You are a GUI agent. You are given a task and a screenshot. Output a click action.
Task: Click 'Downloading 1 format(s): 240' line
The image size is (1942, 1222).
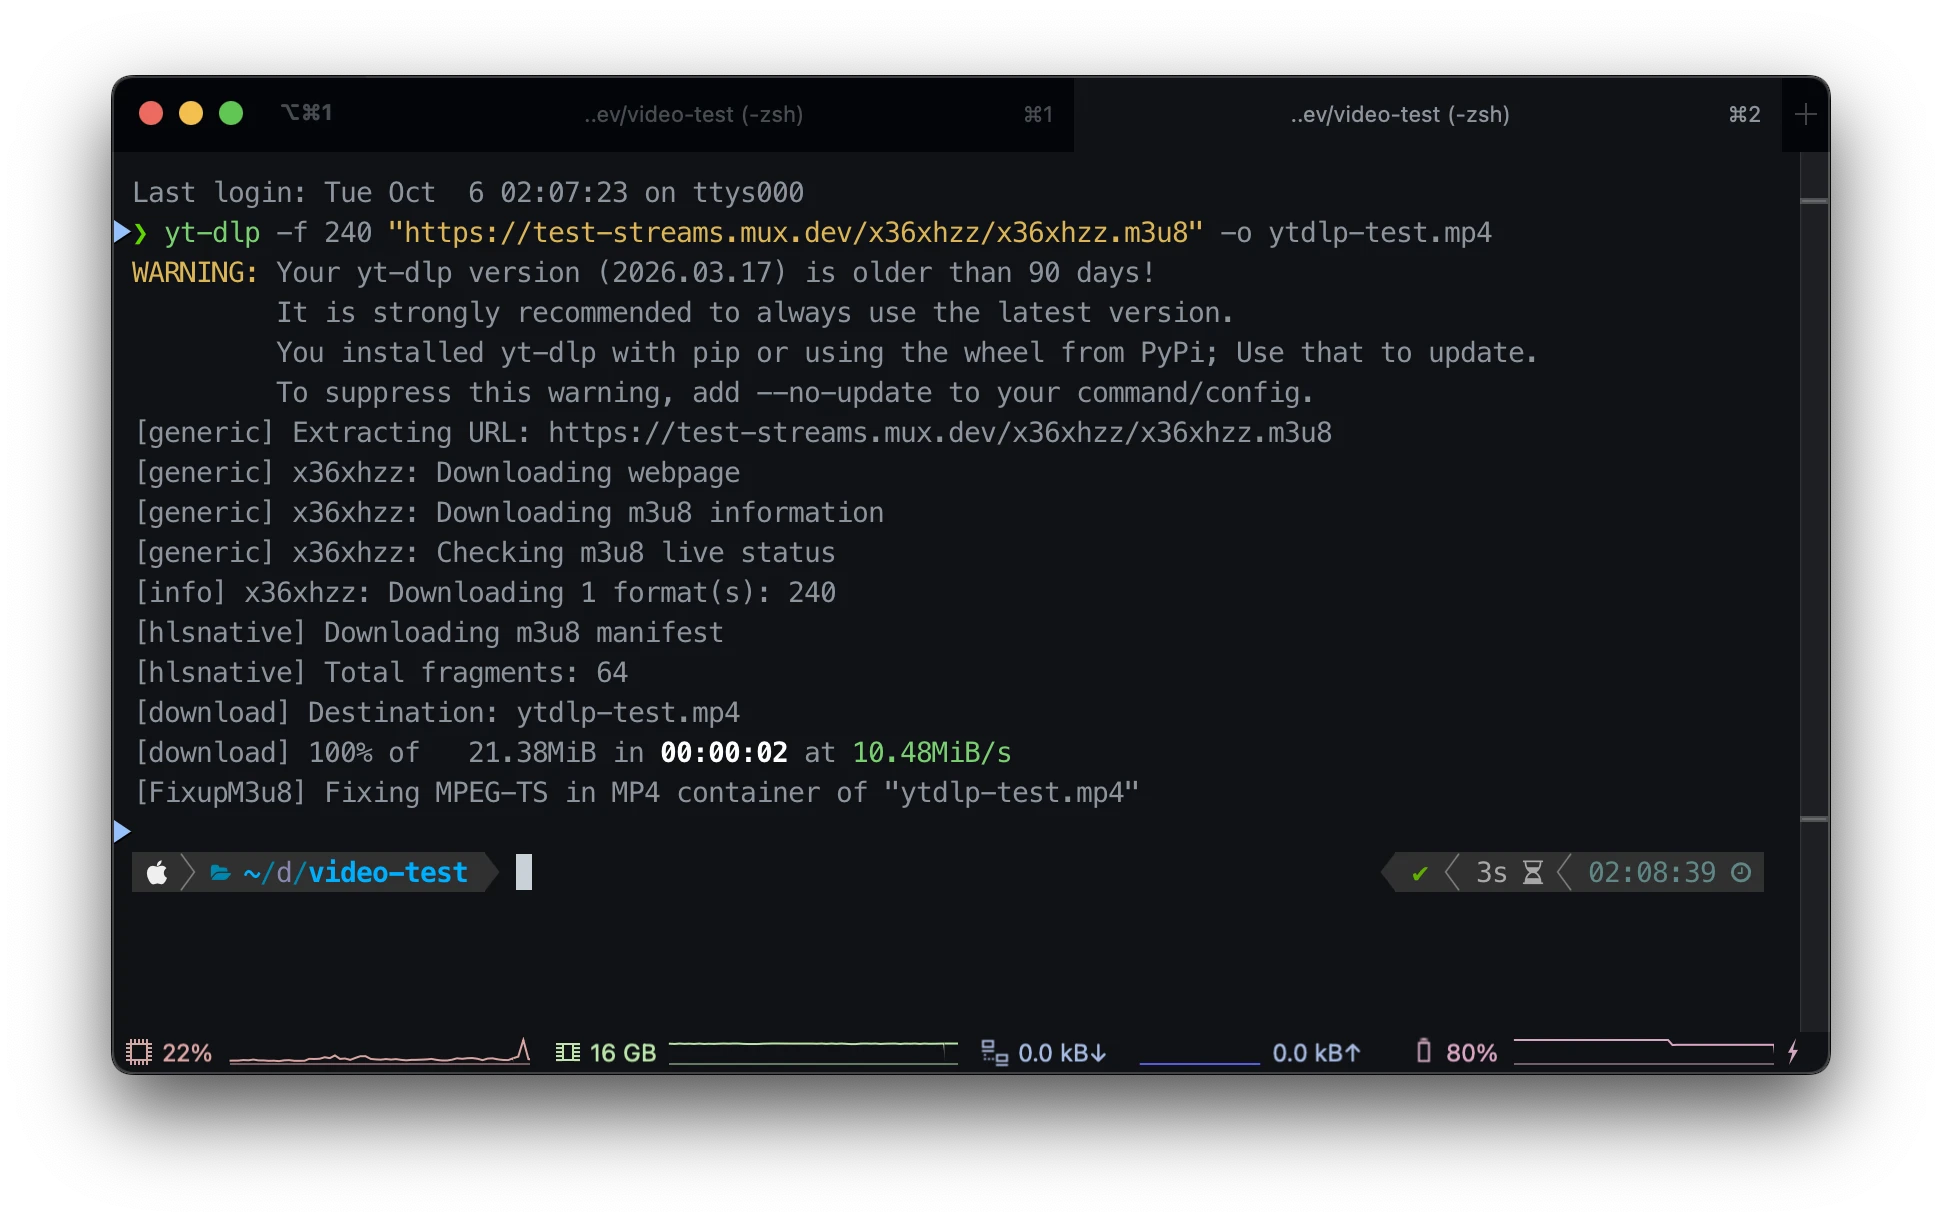[x=485, y=593]
